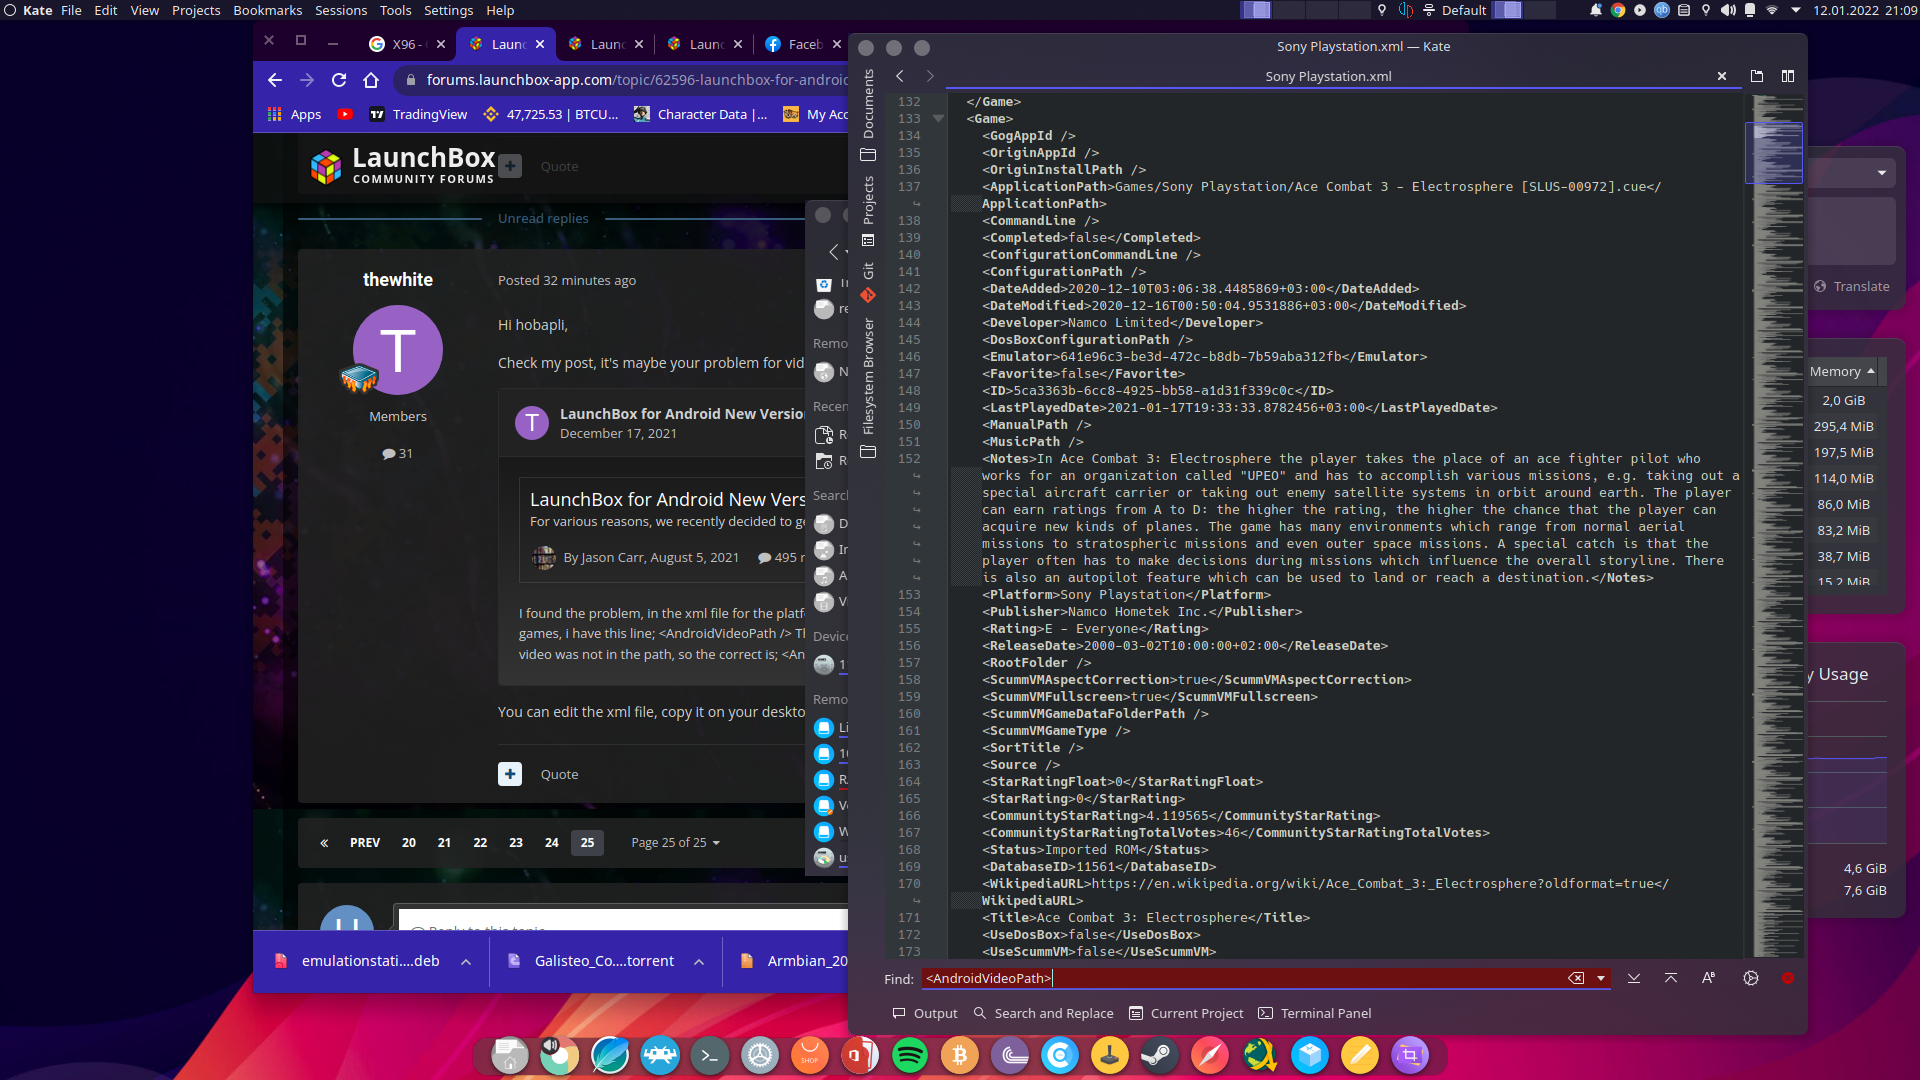Open the Search and Replace panel
Screen dimensions: 1920x1080
point(1043,1013)
